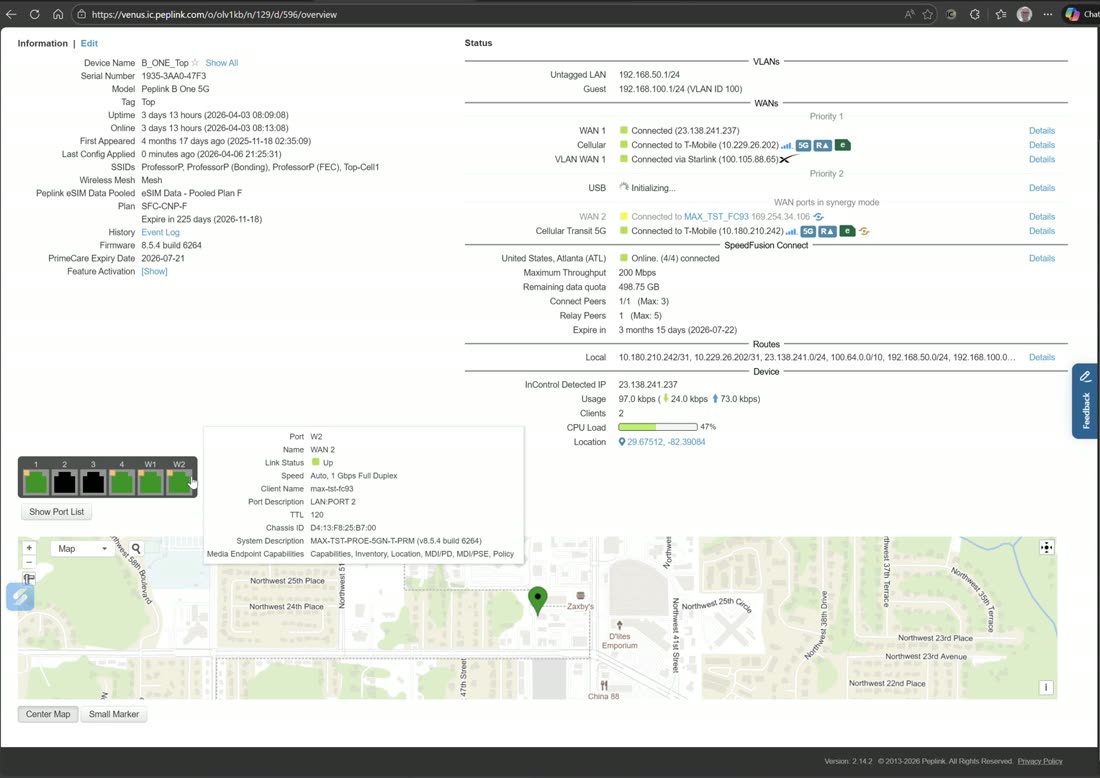
Task: Click InControl Detected IP 23.138.241.237
Action: pyautogui.click(x=648, y=384)
